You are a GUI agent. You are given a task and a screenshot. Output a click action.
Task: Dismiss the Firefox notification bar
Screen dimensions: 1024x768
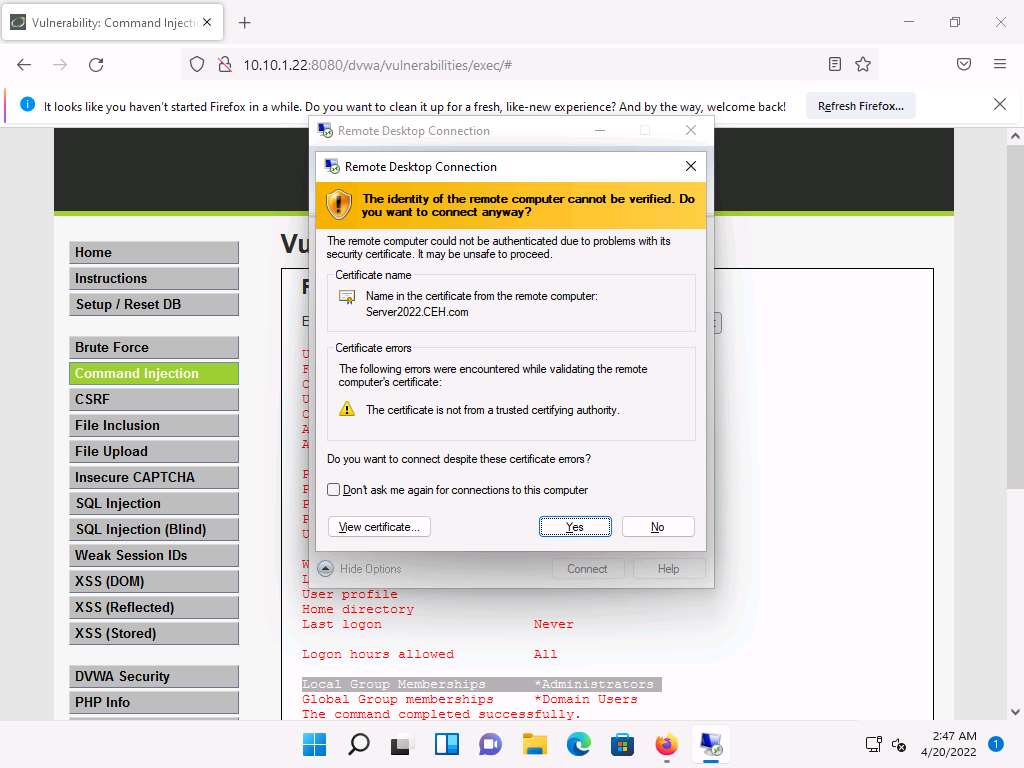pyautogui.click(x=999, y=105)
